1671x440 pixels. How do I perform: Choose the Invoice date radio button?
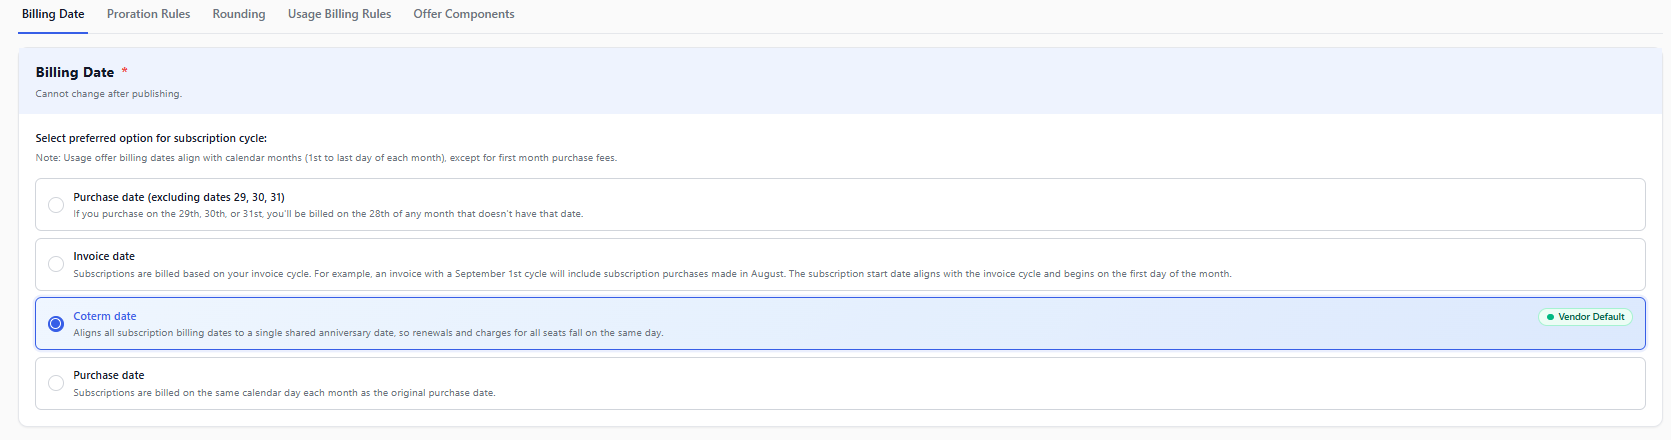click(x=56, y=264)
